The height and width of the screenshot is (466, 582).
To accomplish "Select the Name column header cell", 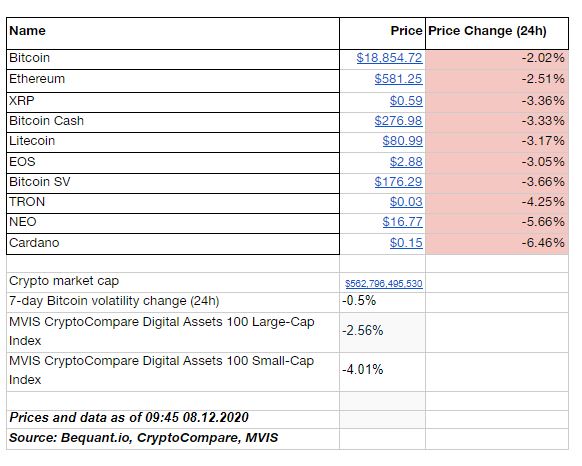I will (x=173, y=33).
